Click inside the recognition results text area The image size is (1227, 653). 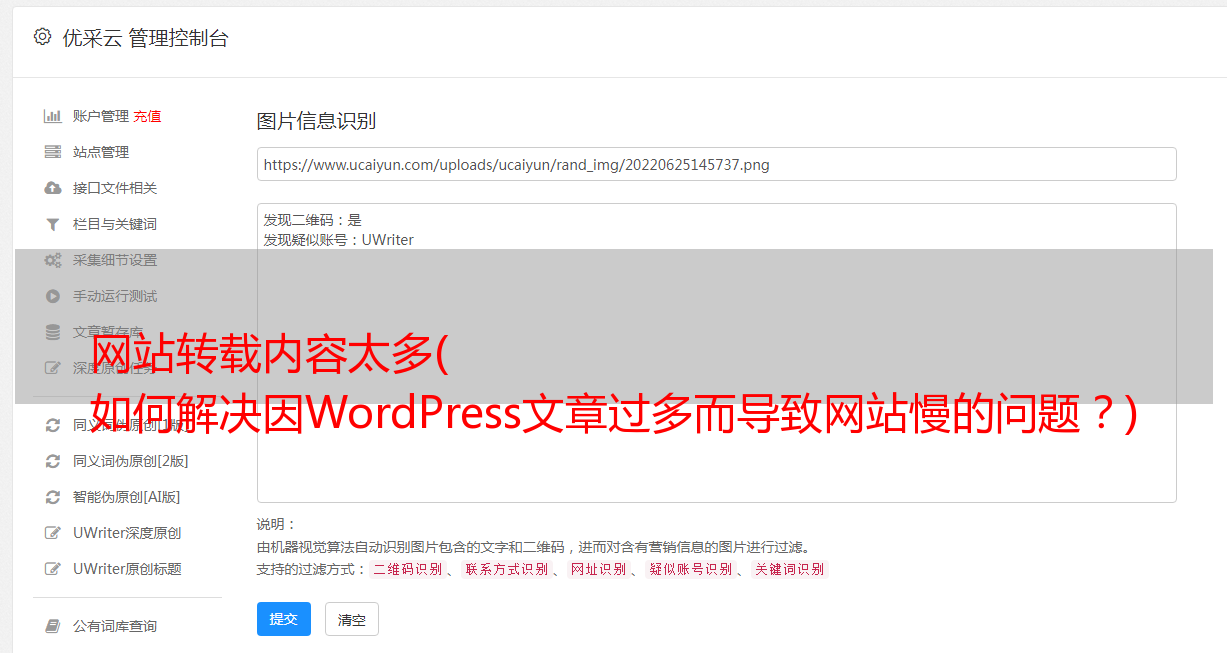point(716,353)
